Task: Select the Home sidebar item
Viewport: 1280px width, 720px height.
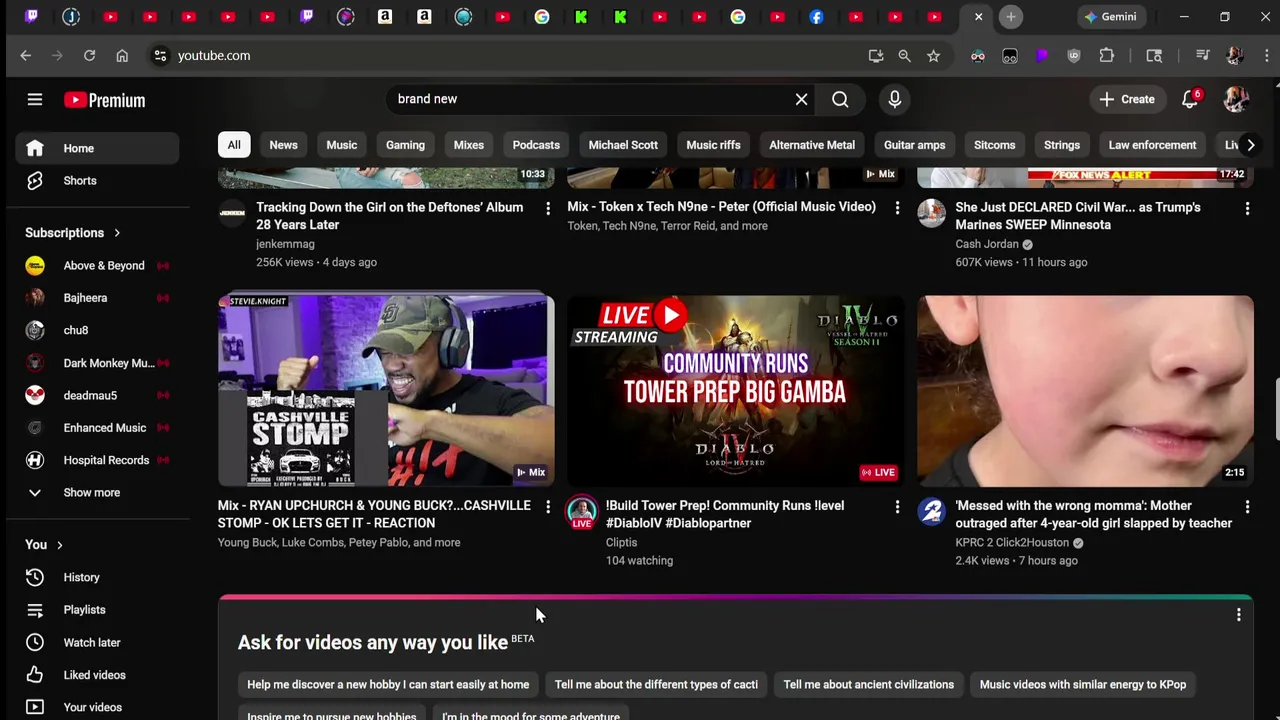Action: (97, 148)
